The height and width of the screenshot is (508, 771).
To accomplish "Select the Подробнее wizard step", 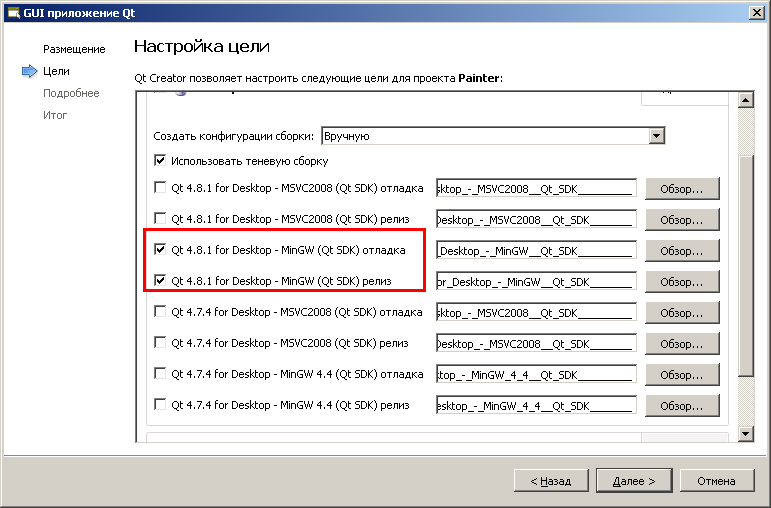I will [x=71, y=93].
